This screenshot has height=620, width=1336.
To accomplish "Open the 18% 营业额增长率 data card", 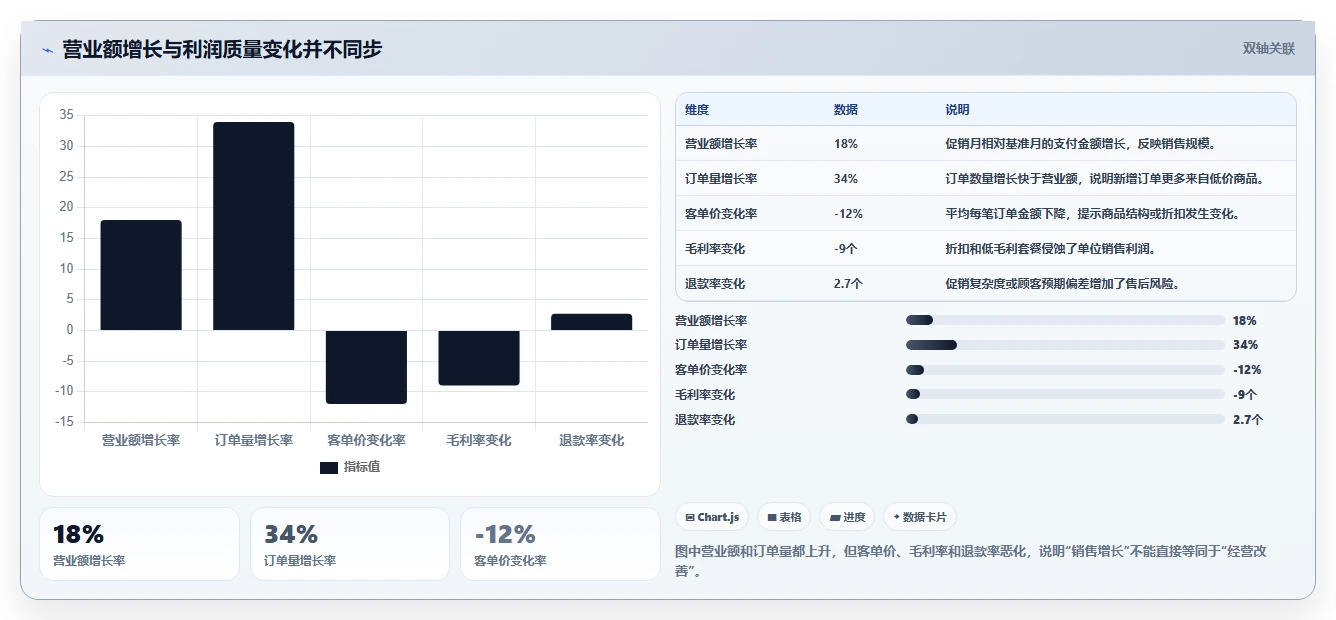I will coord(139,544).
